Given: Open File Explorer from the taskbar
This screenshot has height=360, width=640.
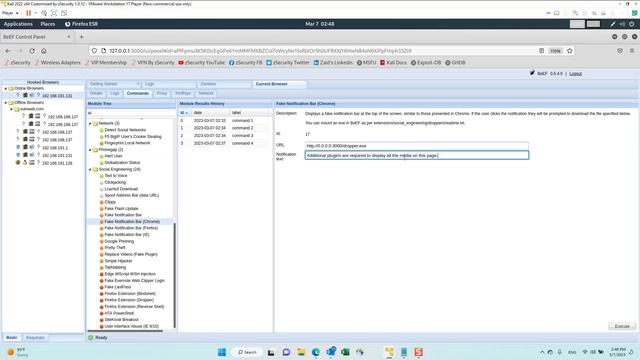Looking at the screenshot, I should [301, 352].
